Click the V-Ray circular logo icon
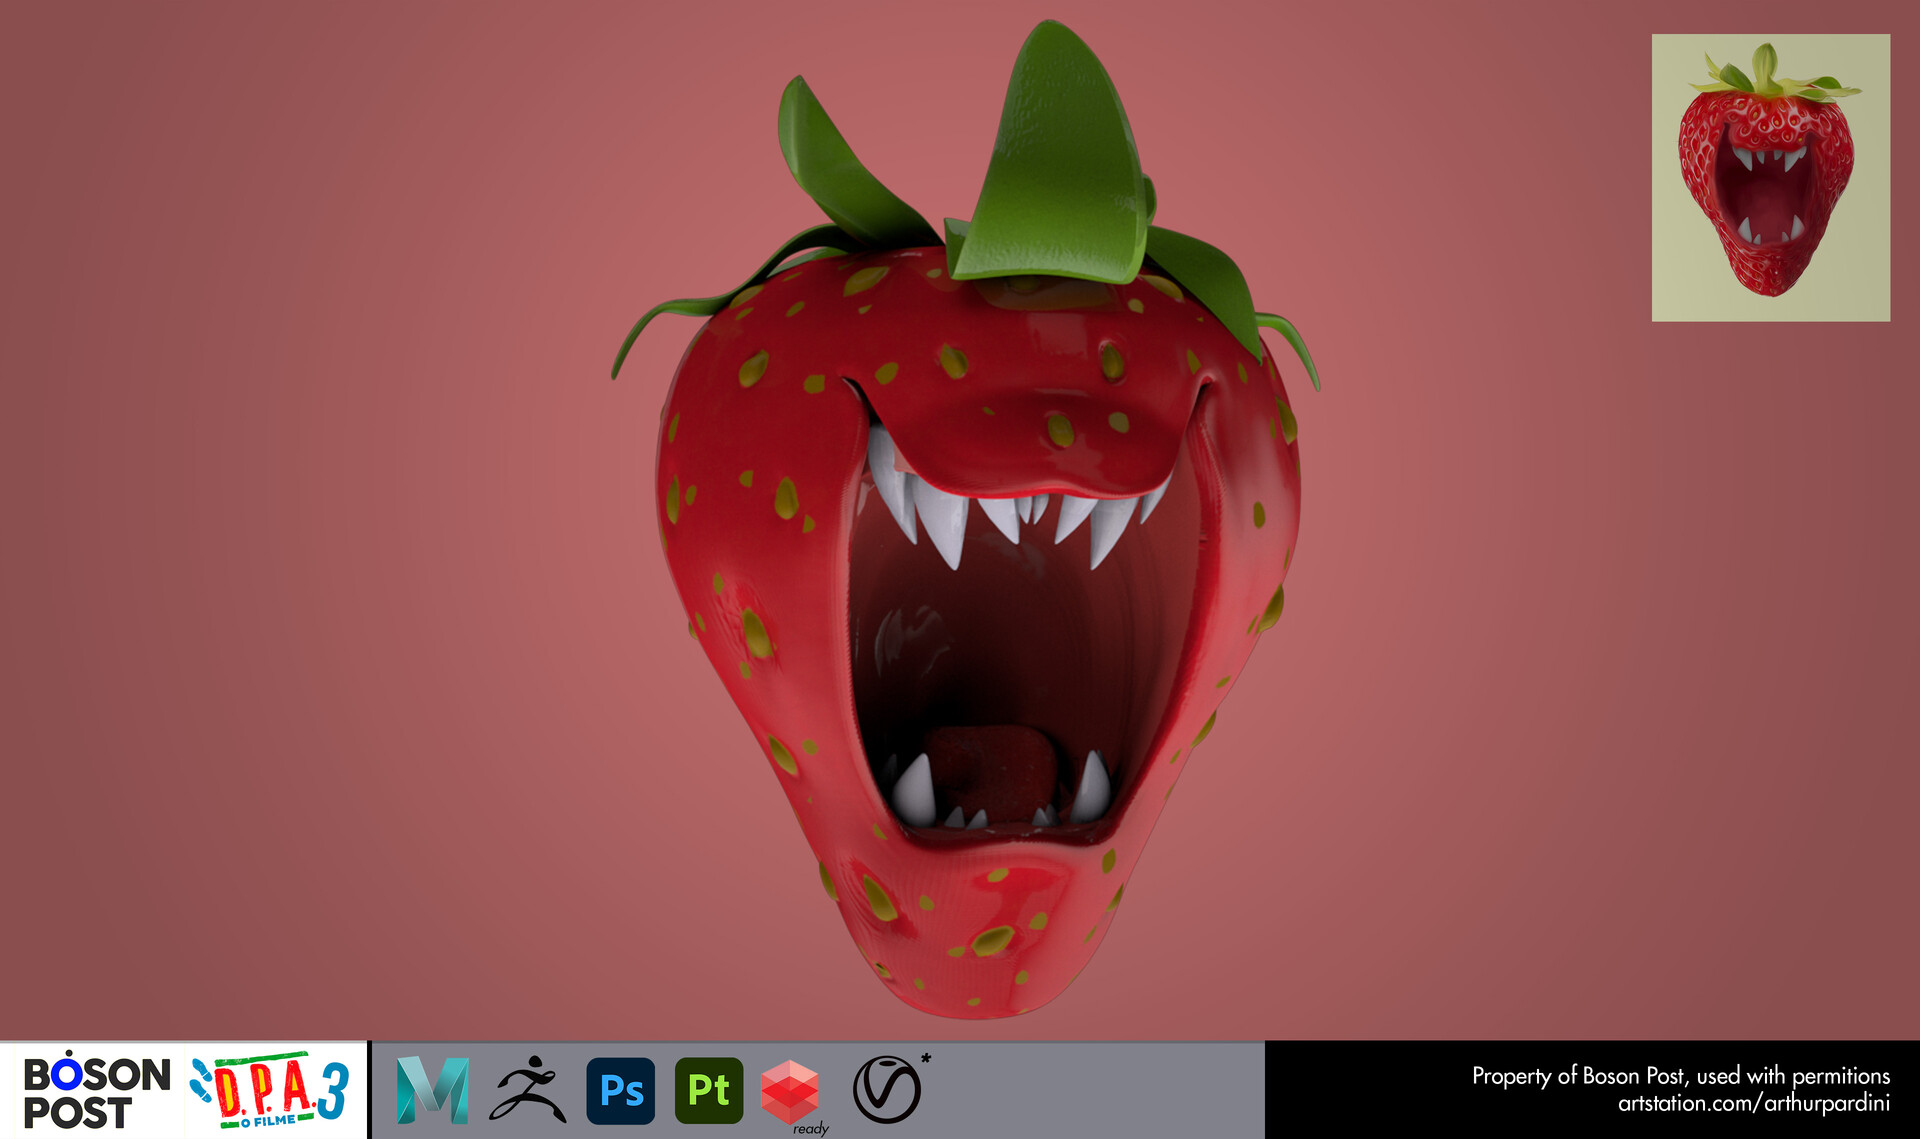 point(886,1090)
